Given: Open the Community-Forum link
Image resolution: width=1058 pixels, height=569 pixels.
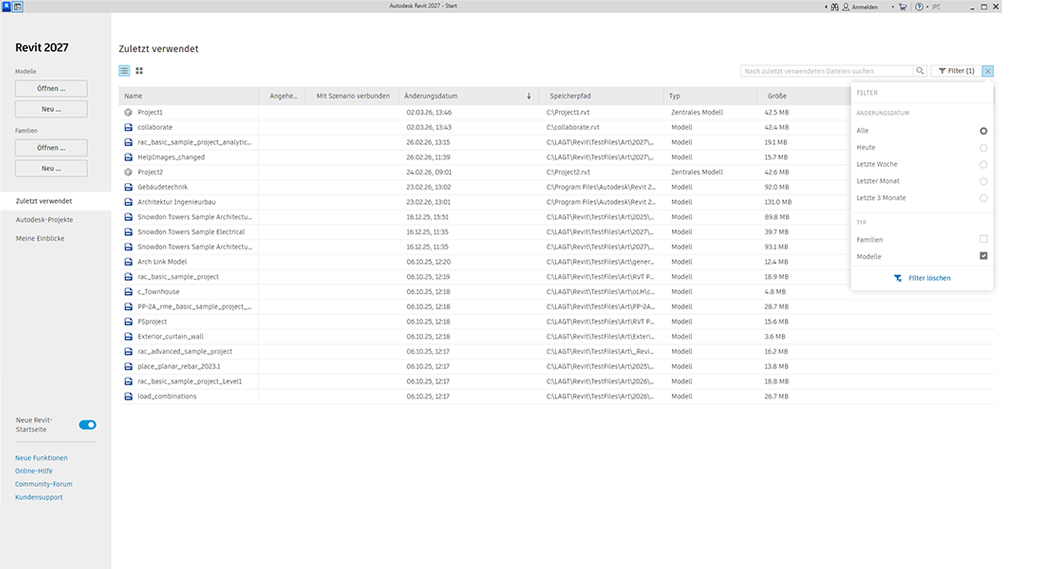Looking at the screenshot, I should 44,484.
